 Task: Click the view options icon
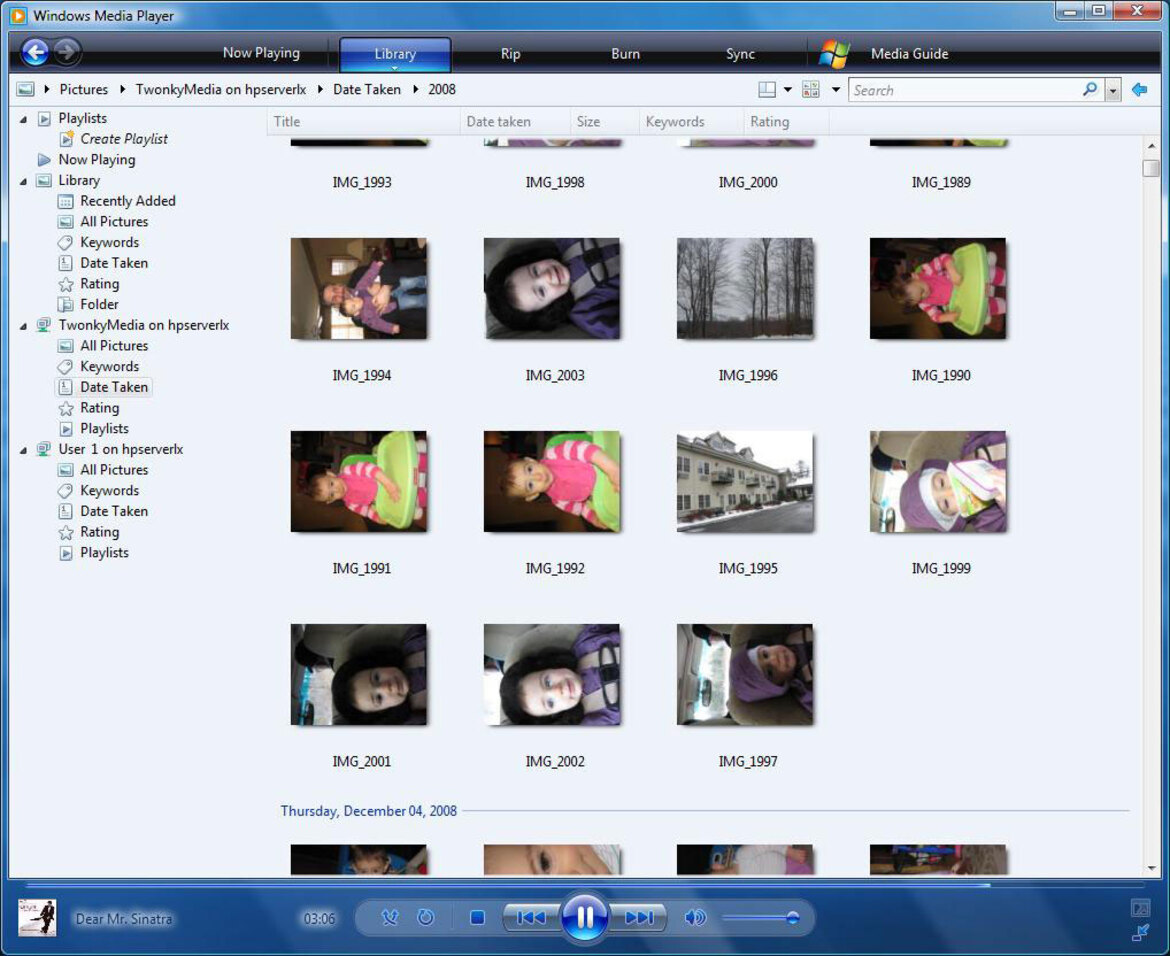[810, 90]
